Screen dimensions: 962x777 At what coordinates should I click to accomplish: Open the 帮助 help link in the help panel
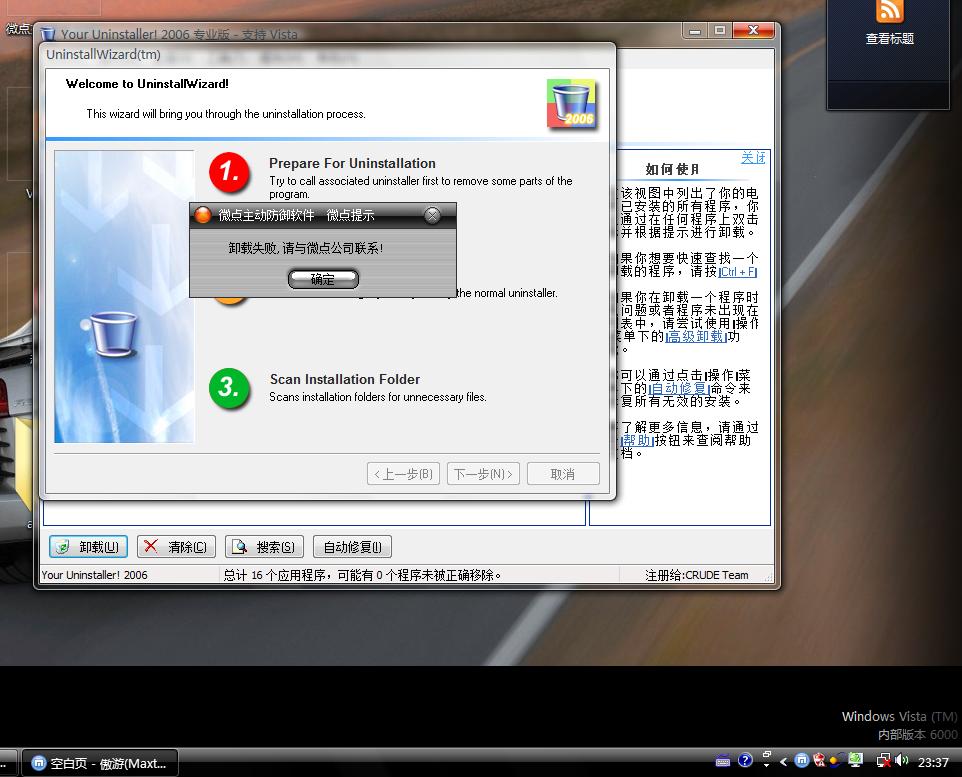coord(636,441)
